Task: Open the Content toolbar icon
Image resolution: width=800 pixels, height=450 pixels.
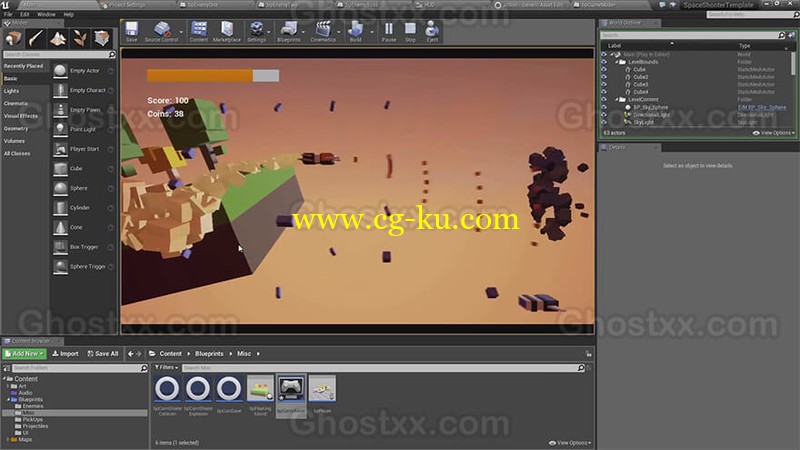Action: coord(198,32)
